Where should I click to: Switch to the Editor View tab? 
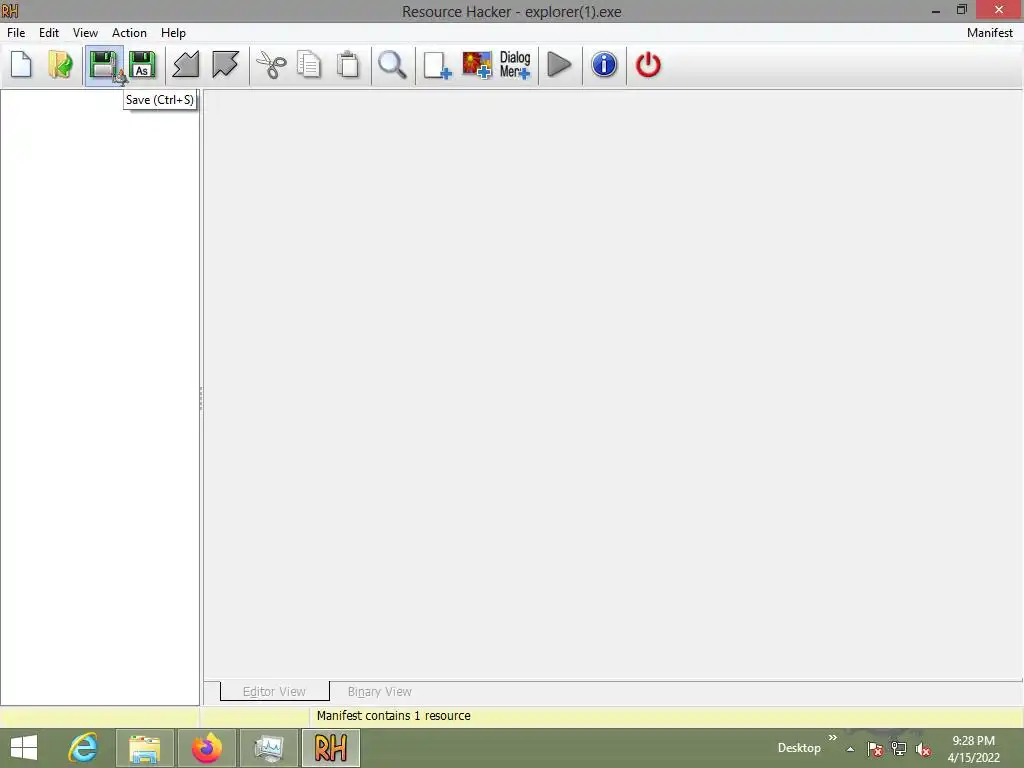pyautogui.click(x=274, y=691)
